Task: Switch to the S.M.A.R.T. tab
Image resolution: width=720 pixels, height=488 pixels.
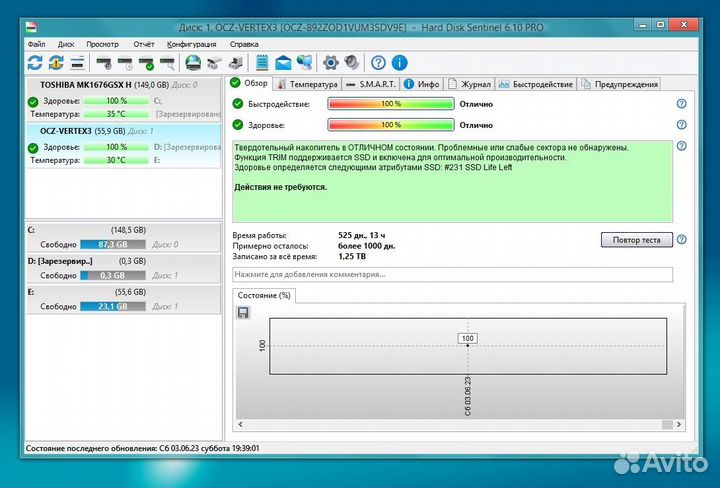Action: 371,84
